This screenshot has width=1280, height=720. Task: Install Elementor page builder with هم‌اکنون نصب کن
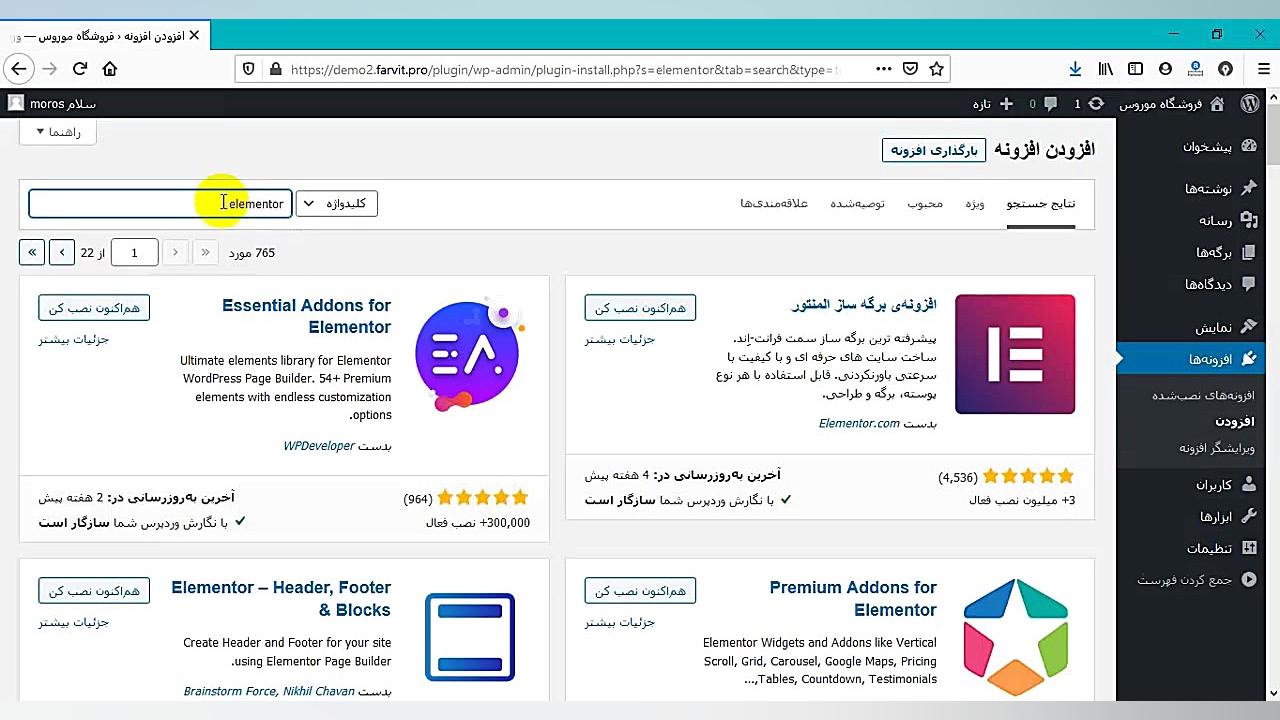(640, 308)
